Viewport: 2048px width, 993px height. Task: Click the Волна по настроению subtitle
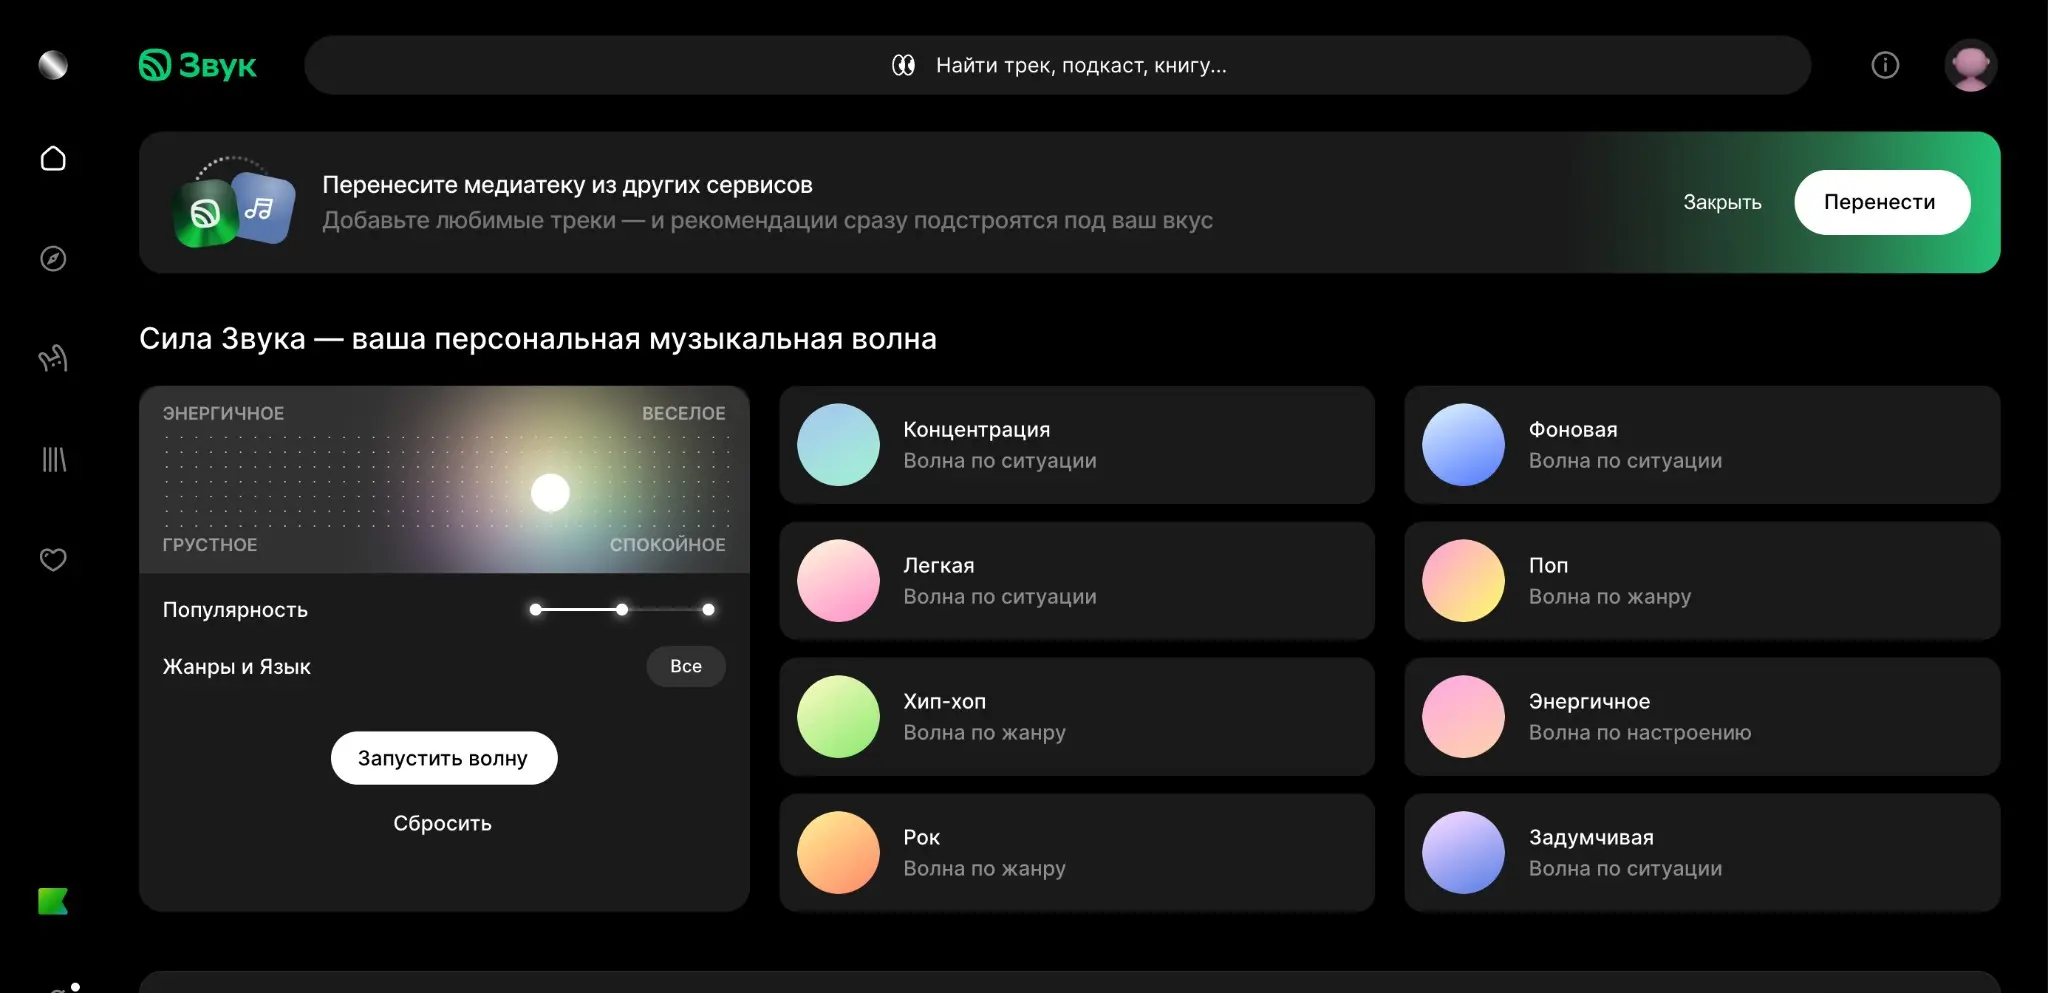point(1640,732)
